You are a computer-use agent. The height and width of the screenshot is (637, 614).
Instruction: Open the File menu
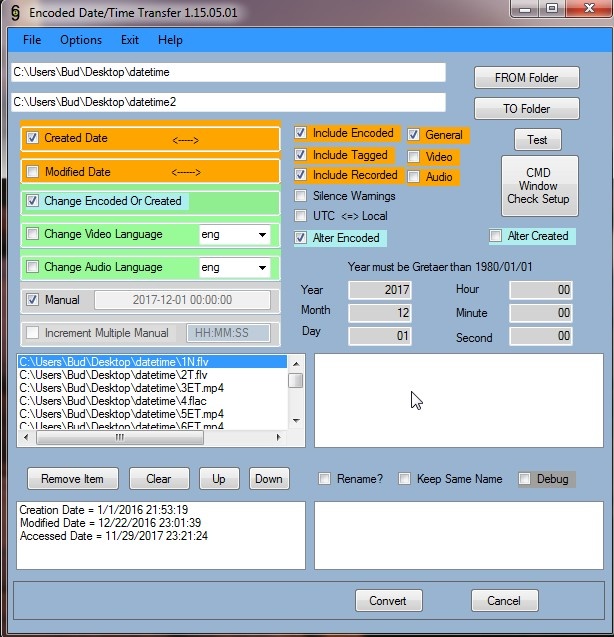coord(32,40)
